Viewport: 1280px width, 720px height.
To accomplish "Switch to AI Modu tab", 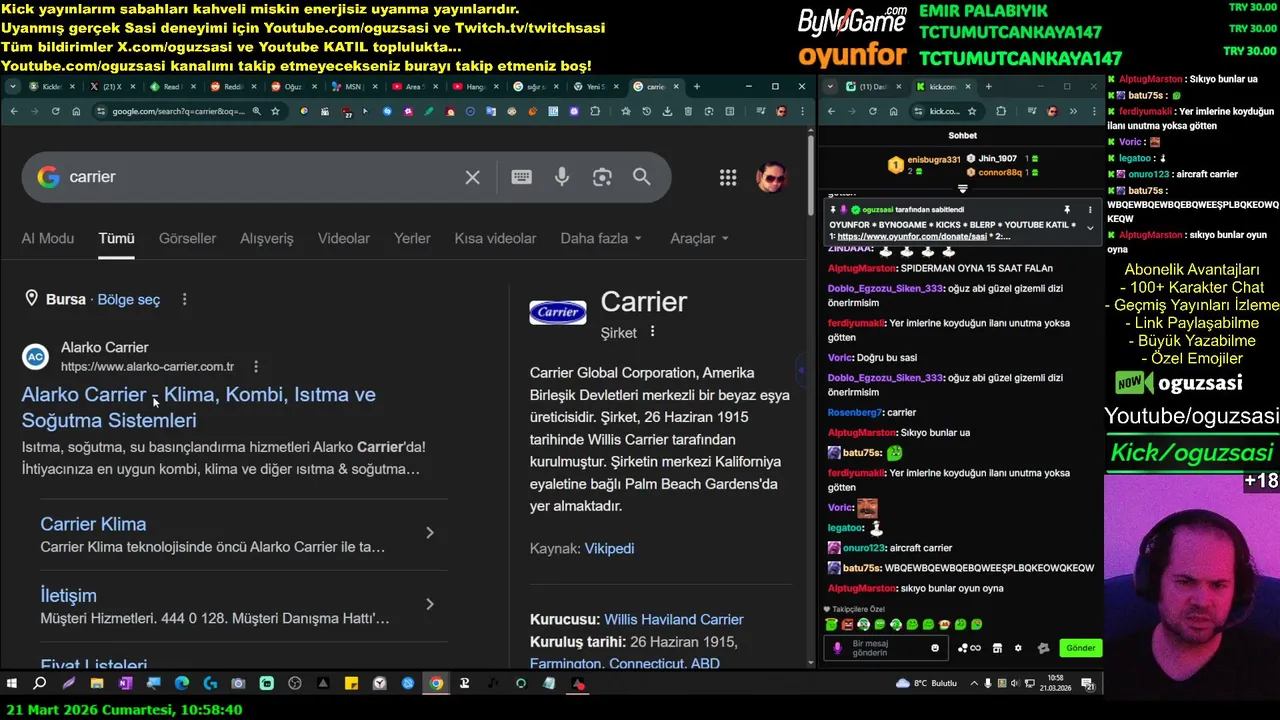I will coord(48,238).
